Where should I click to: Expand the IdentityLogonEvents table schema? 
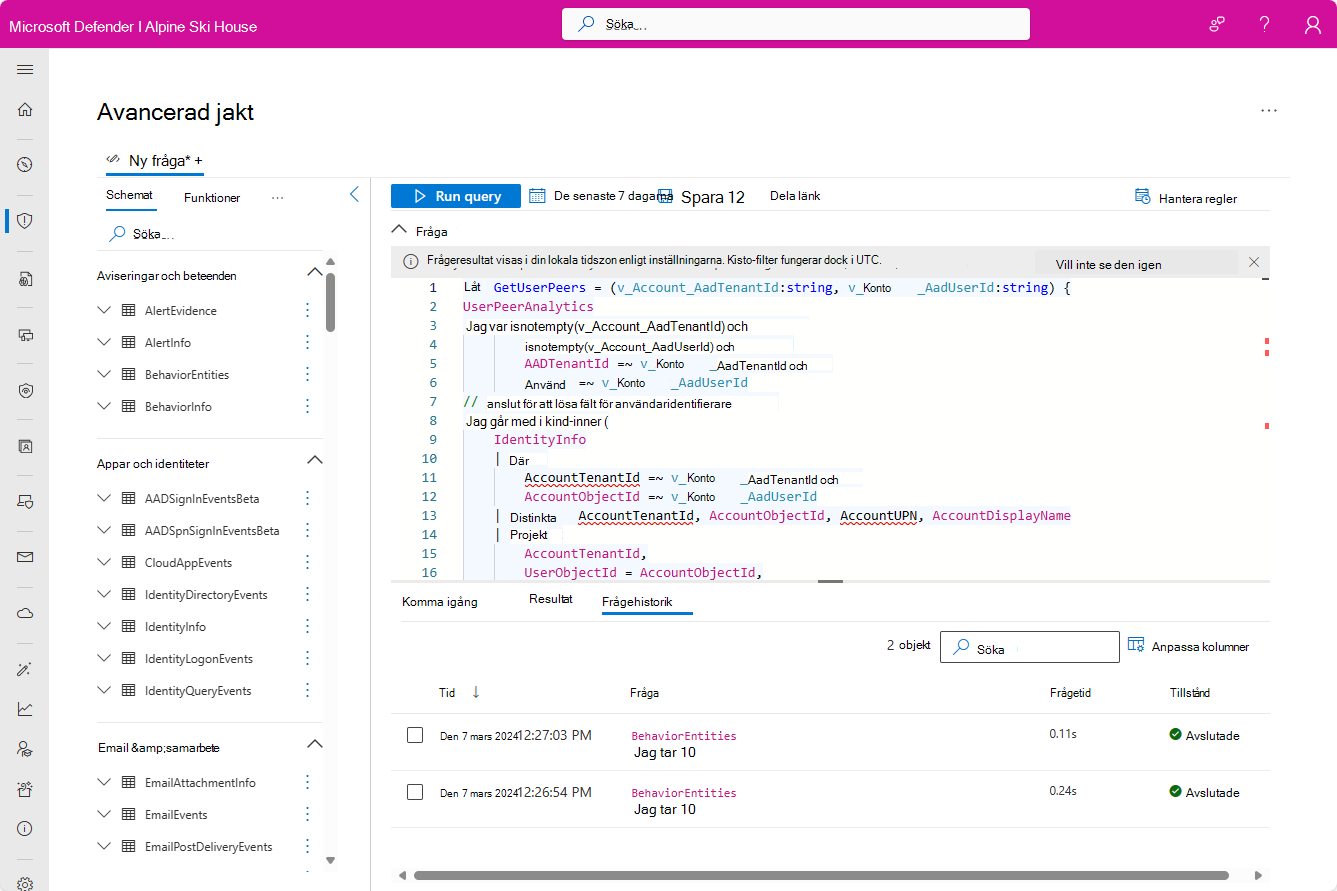[x=105, y=658]
